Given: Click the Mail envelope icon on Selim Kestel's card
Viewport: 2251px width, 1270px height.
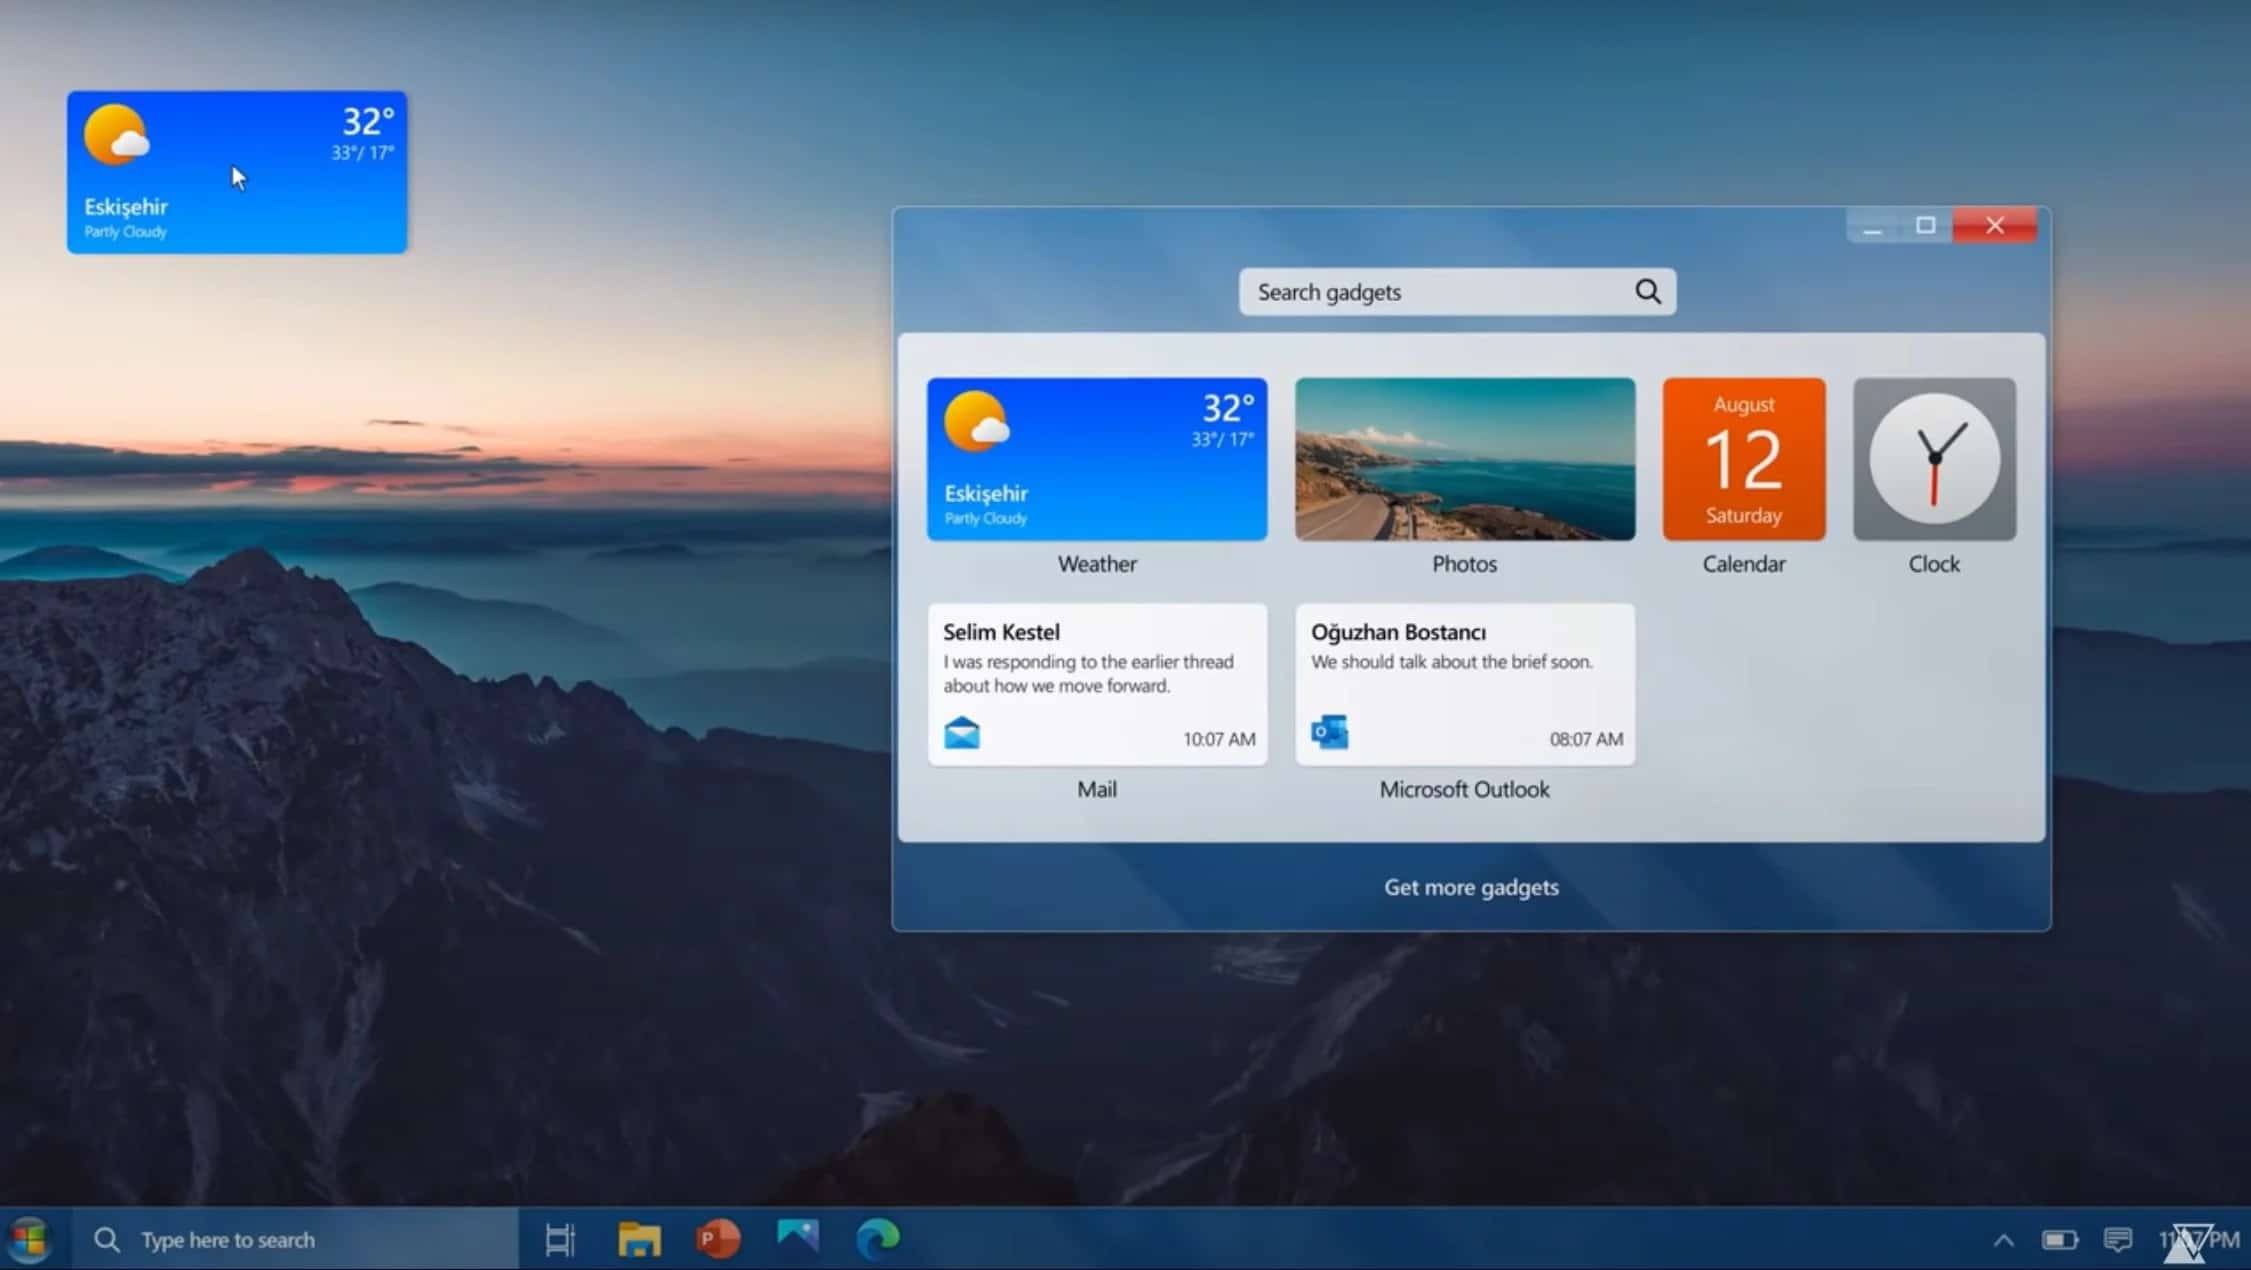Looking at the screenshot, I should click(962, 732).
